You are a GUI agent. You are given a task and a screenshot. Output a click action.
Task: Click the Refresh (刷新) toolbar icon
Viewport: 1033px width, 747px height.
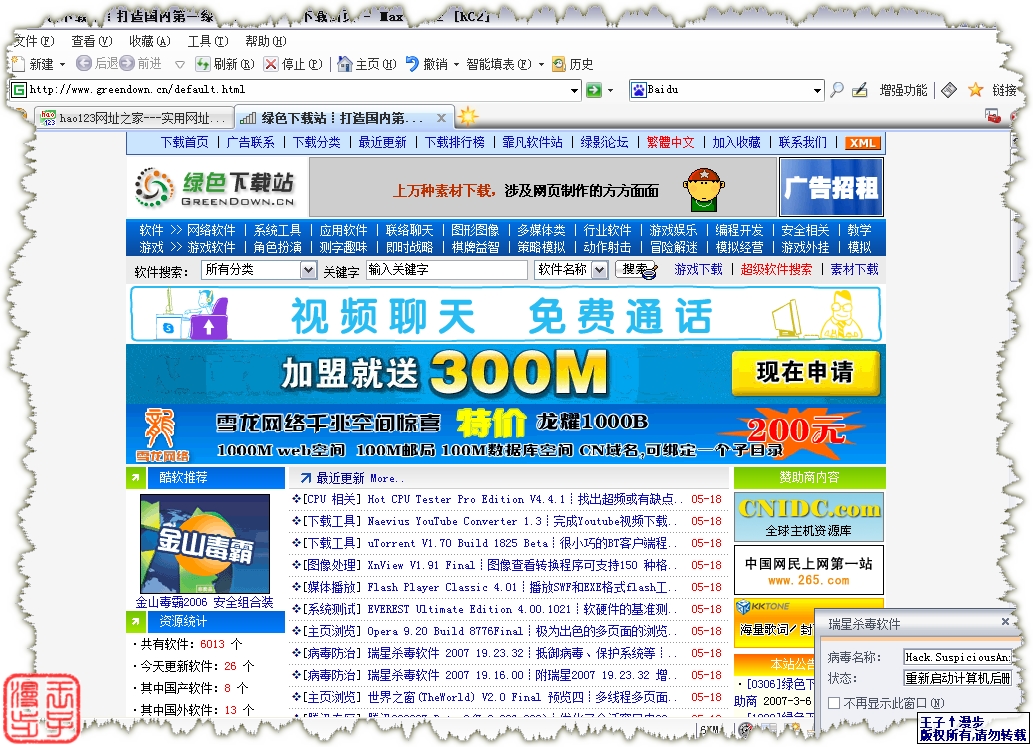(x=202, y=64)
